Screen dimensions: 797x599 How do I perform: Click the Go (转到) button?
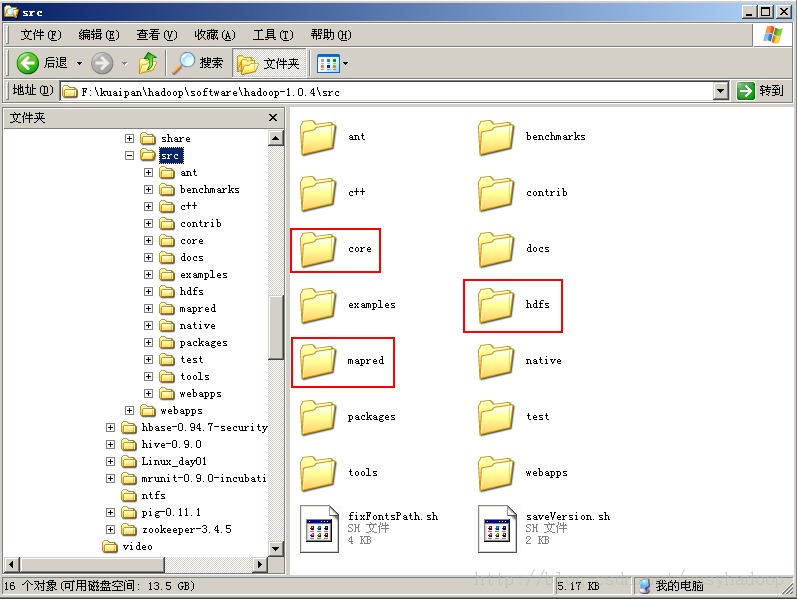760,91
